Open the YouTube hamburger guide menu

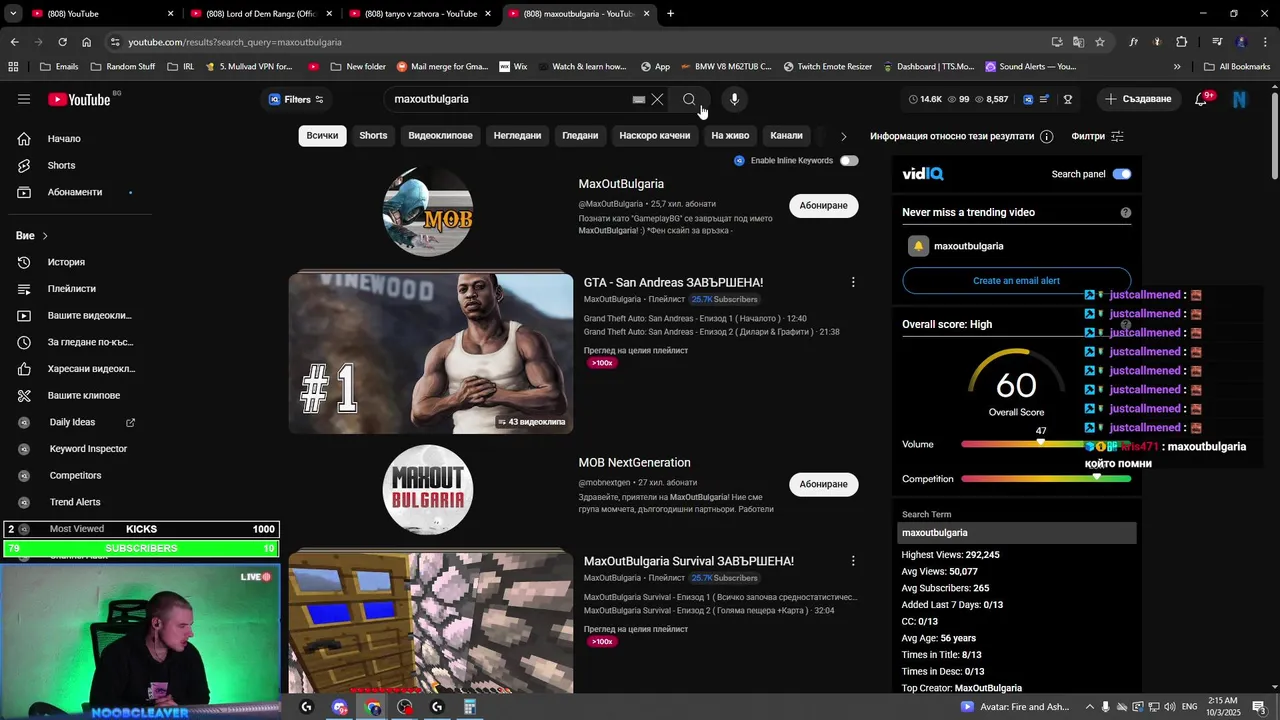click(x=24, y=99)
